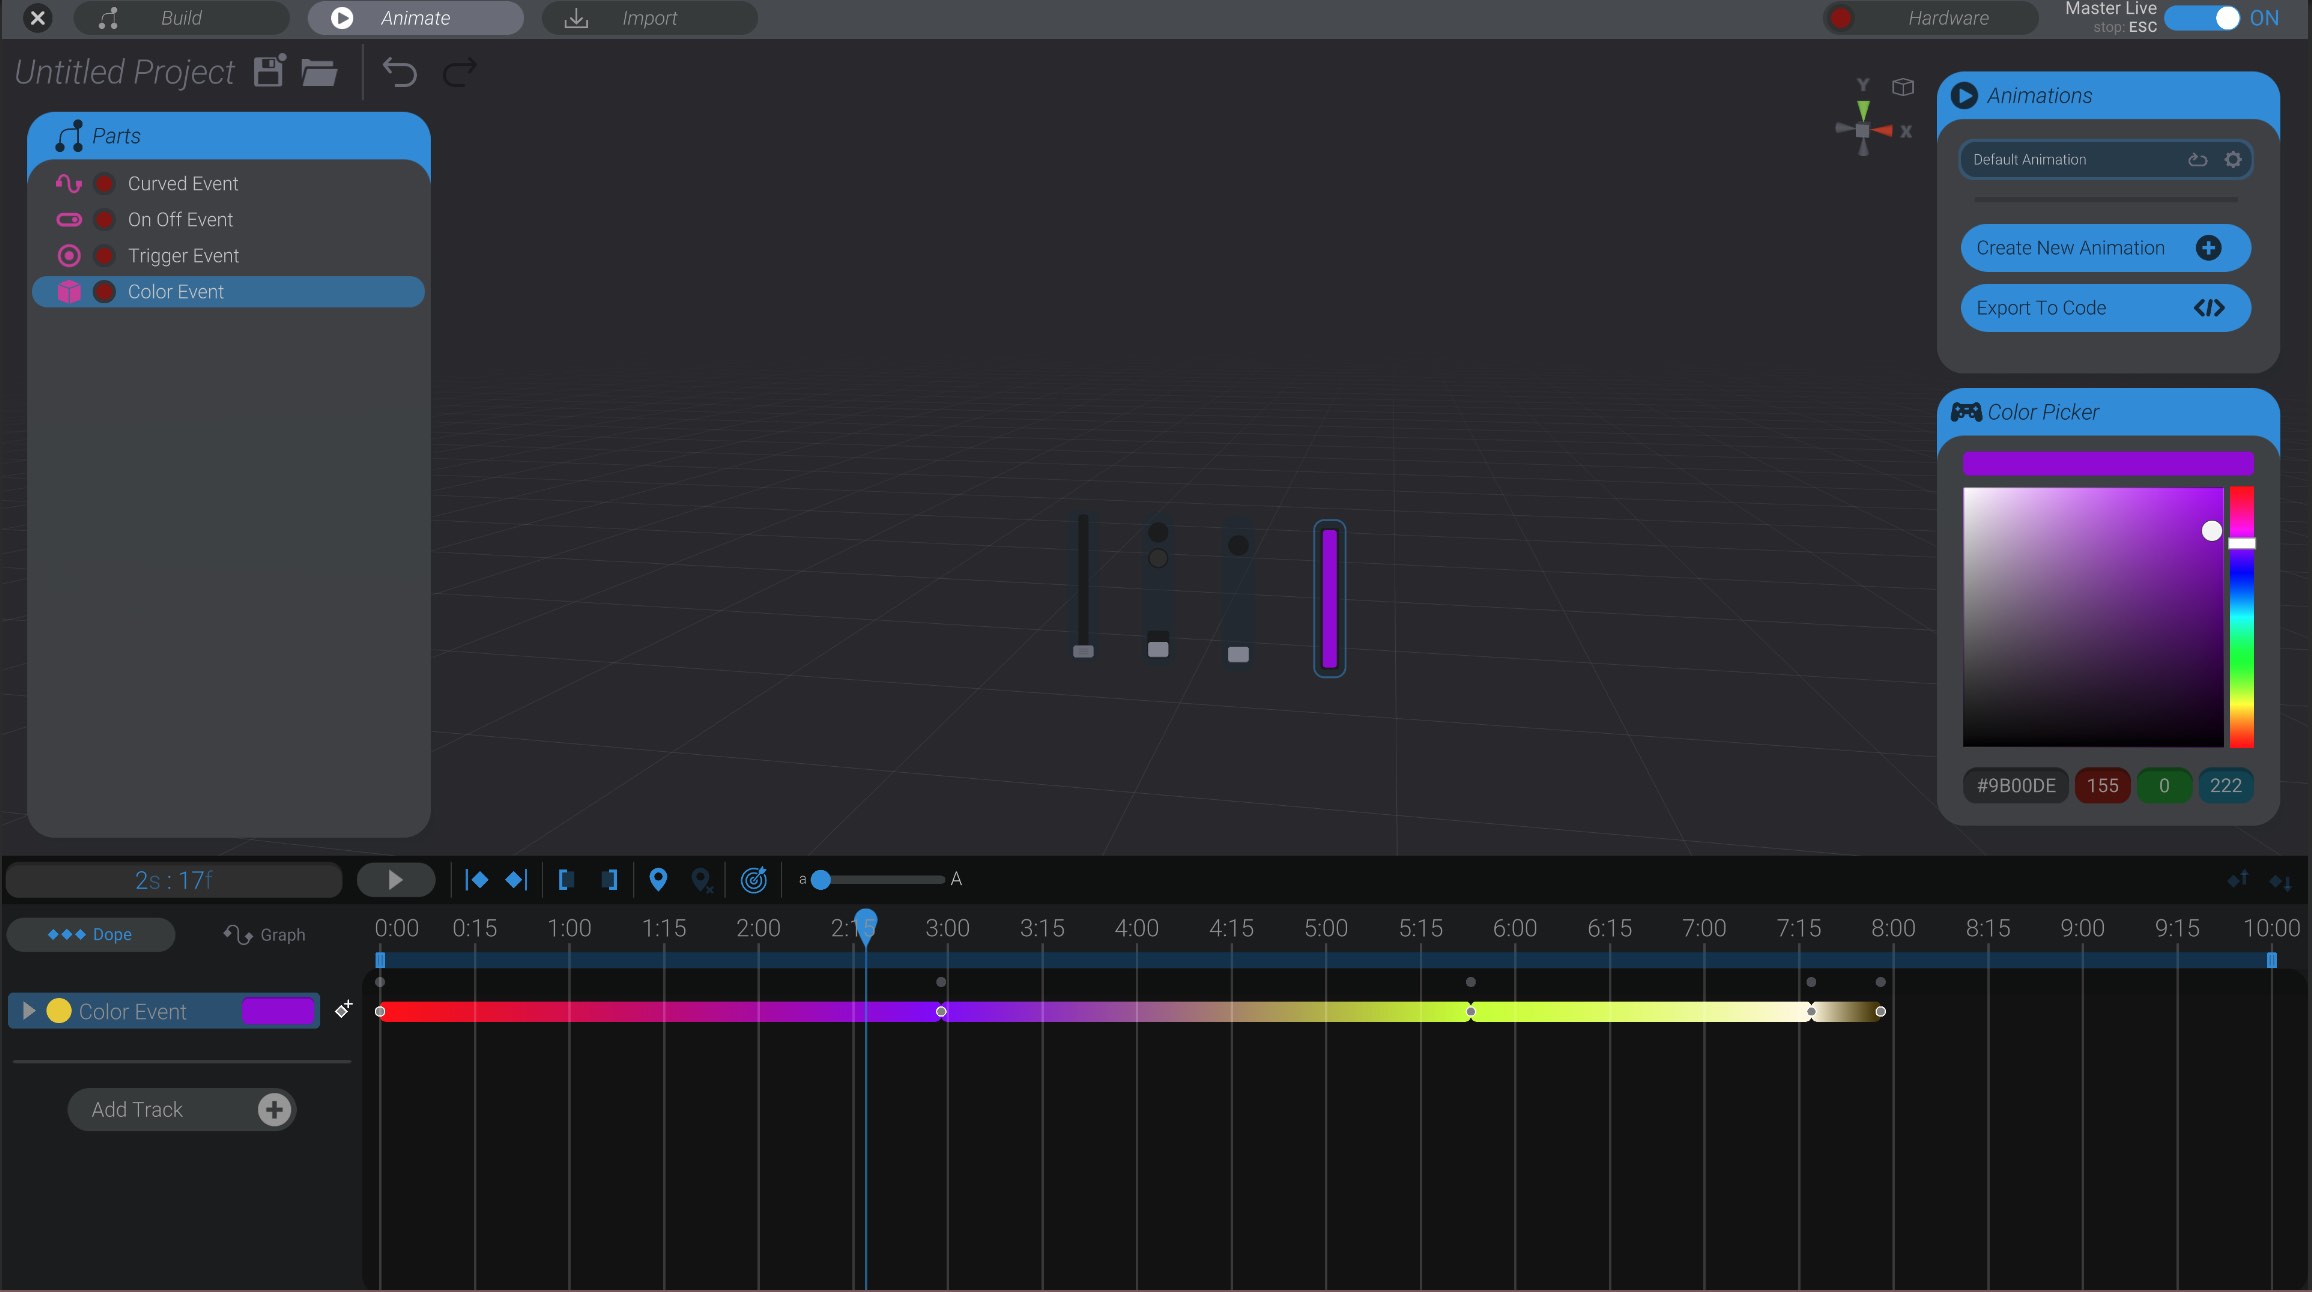
Task: Expand the Animations panel play arrow
Action: (x=1964, y=95)
